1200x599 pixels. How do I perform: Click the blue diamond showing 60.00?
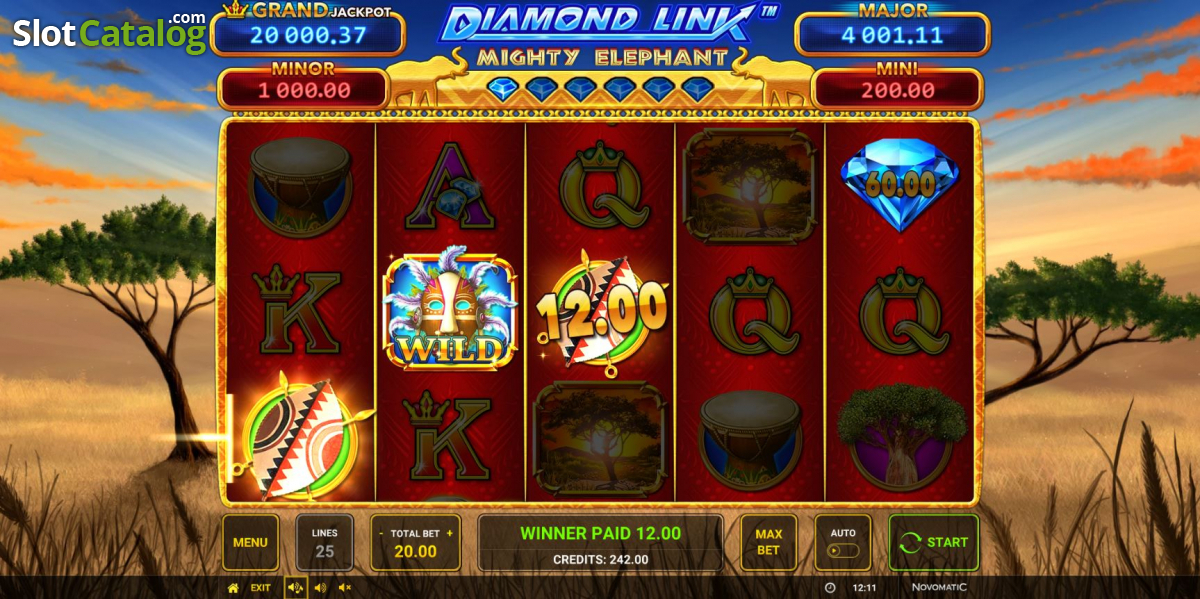(900, 185)
